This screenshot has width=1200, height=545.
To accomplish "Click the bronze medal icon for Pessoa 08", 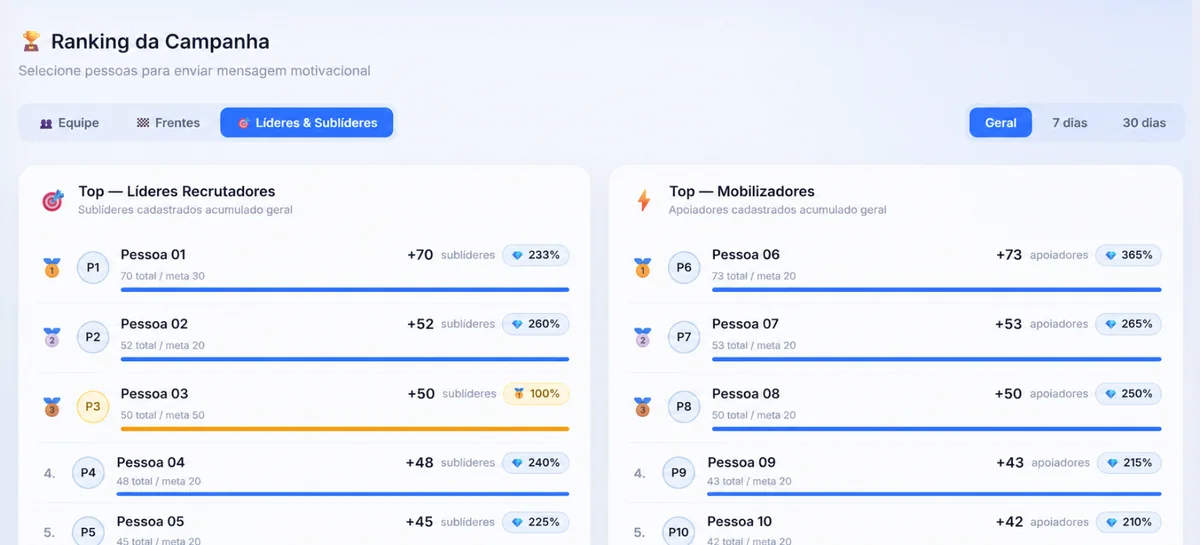I will coord(642,407).
